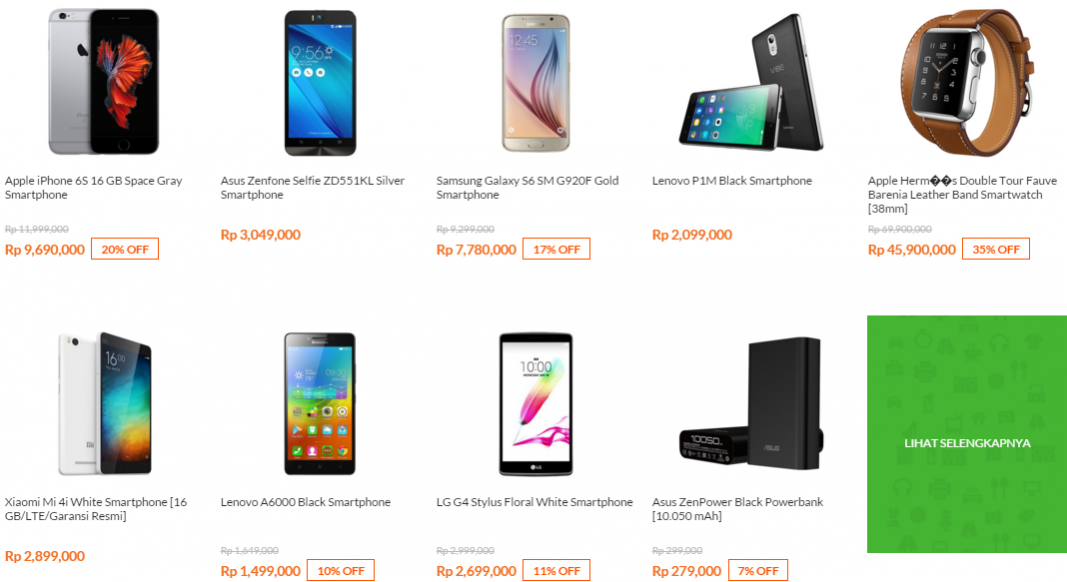Open Samsung Galaxy S6 SM G920F title
The width and height of the screenshot is (1067, 582).
[527, 187]
